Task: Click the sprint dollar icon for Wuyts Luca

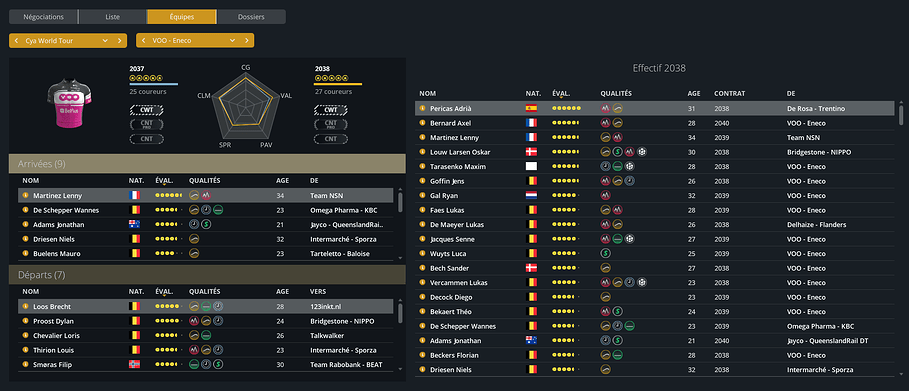Action: click(x=605, y=254)
